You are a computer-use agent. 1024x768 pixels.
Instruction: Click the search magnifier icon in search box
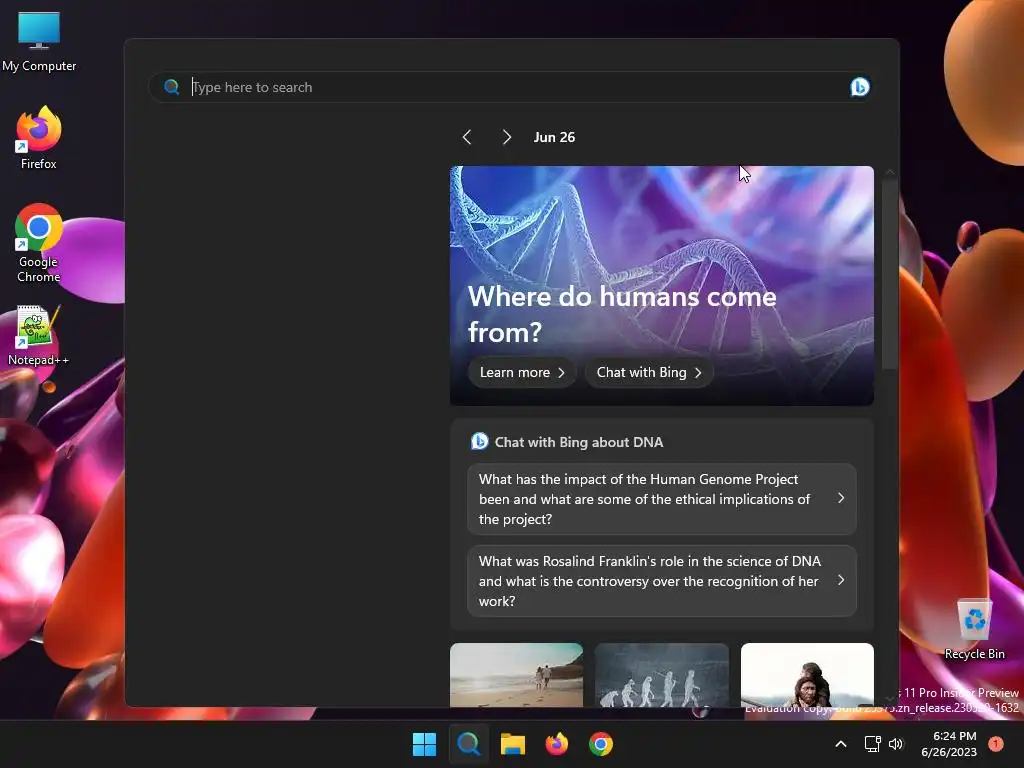click(x=171, y=87)
